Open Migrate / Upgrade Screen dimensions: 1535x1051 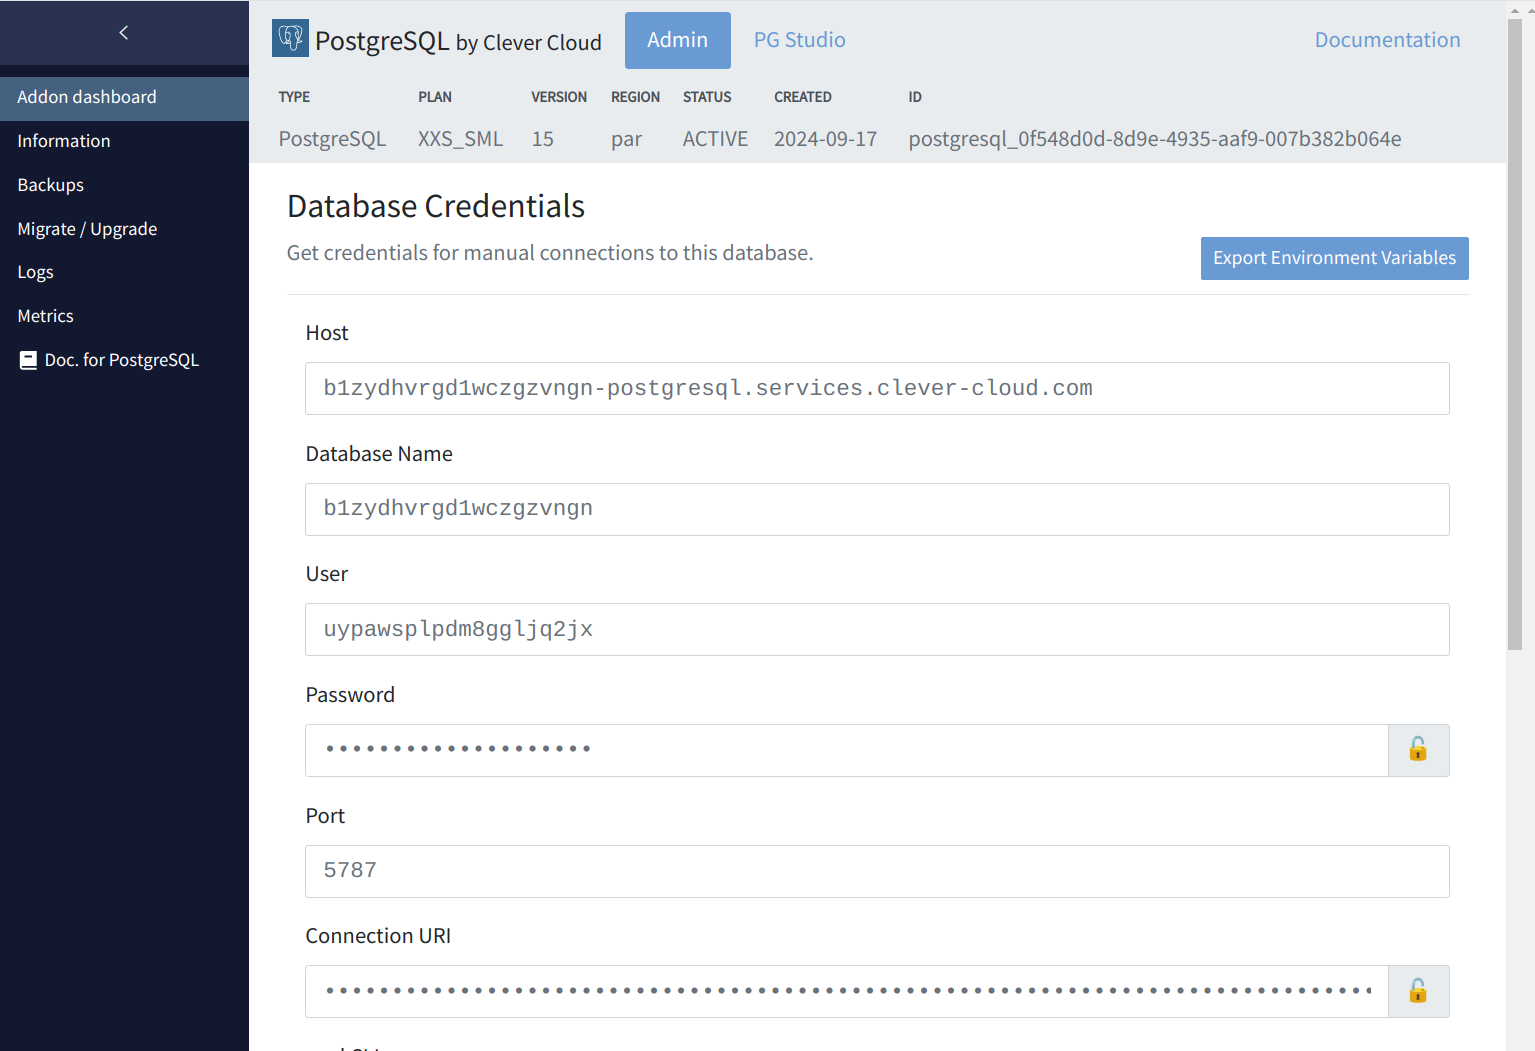[x=87, y=228]
